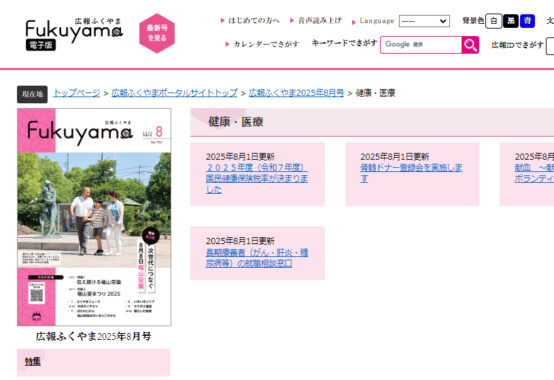Click the pink magnifier search icon
Viewport: 554px width, 380px height.
pos(470,45)
